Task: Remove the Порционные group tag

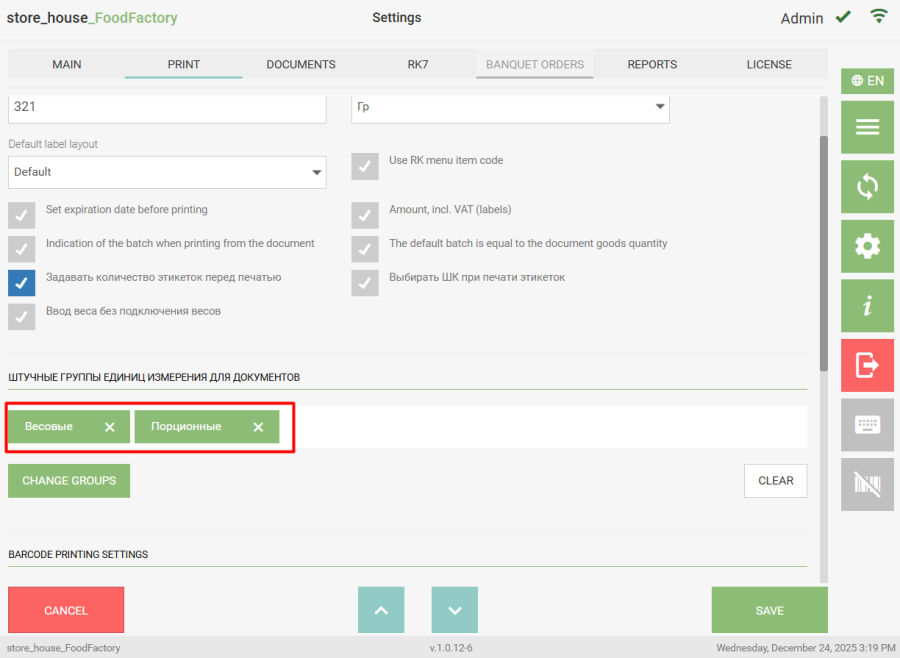Action: coord(258,427)
